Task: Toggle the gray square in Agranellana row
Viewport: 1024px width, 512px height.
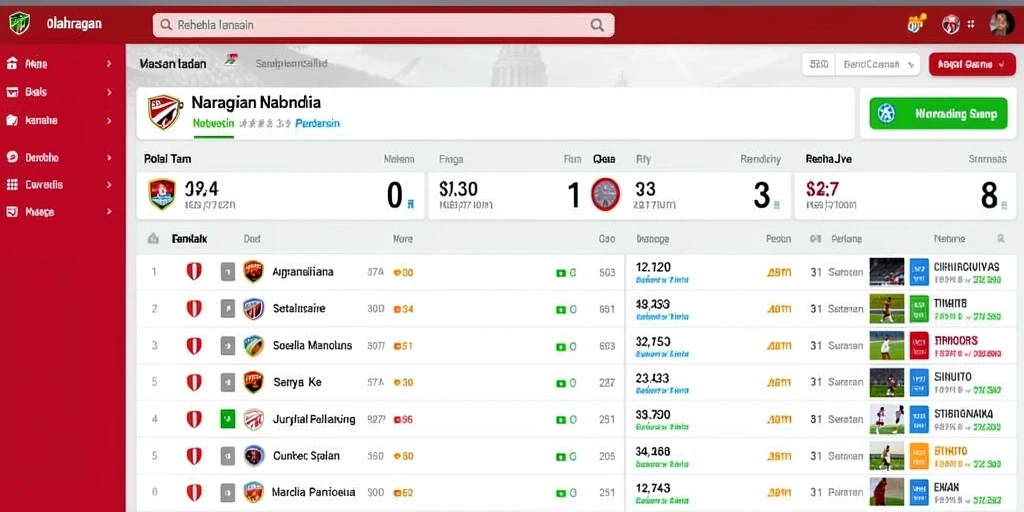Action: pos(227,272)
